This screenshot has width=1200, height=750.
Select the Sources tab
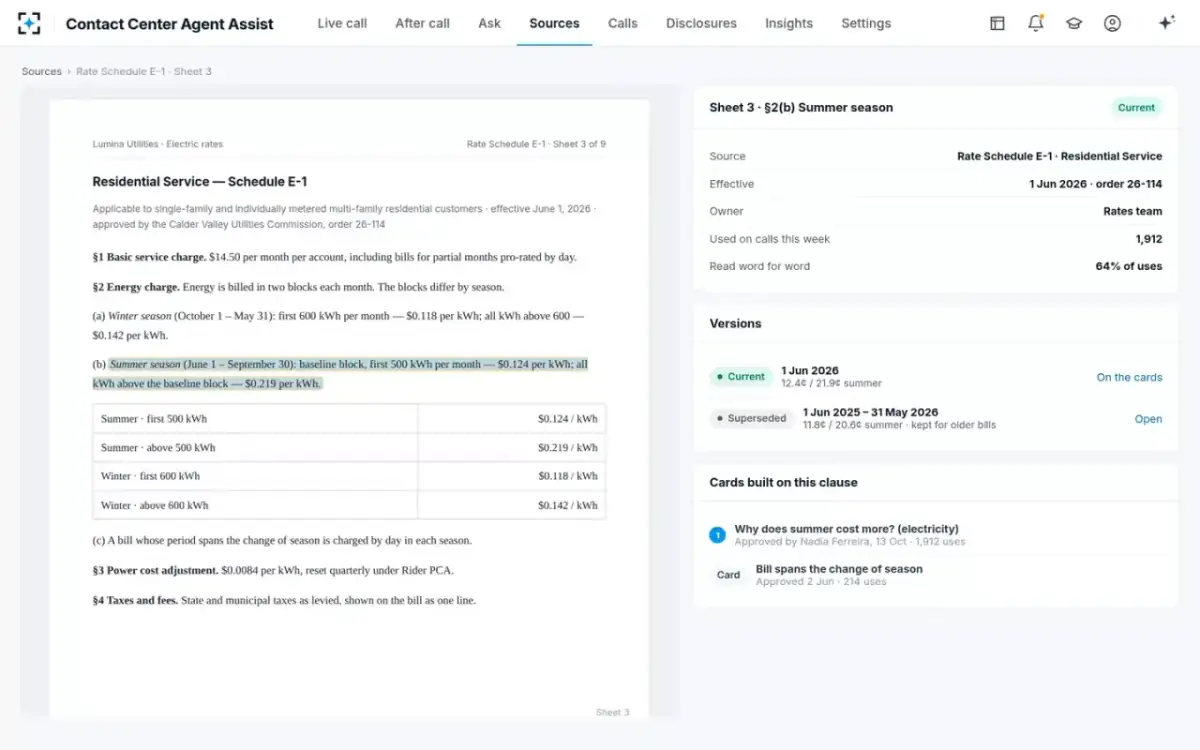pyautogui.click(x=554, y=23)
